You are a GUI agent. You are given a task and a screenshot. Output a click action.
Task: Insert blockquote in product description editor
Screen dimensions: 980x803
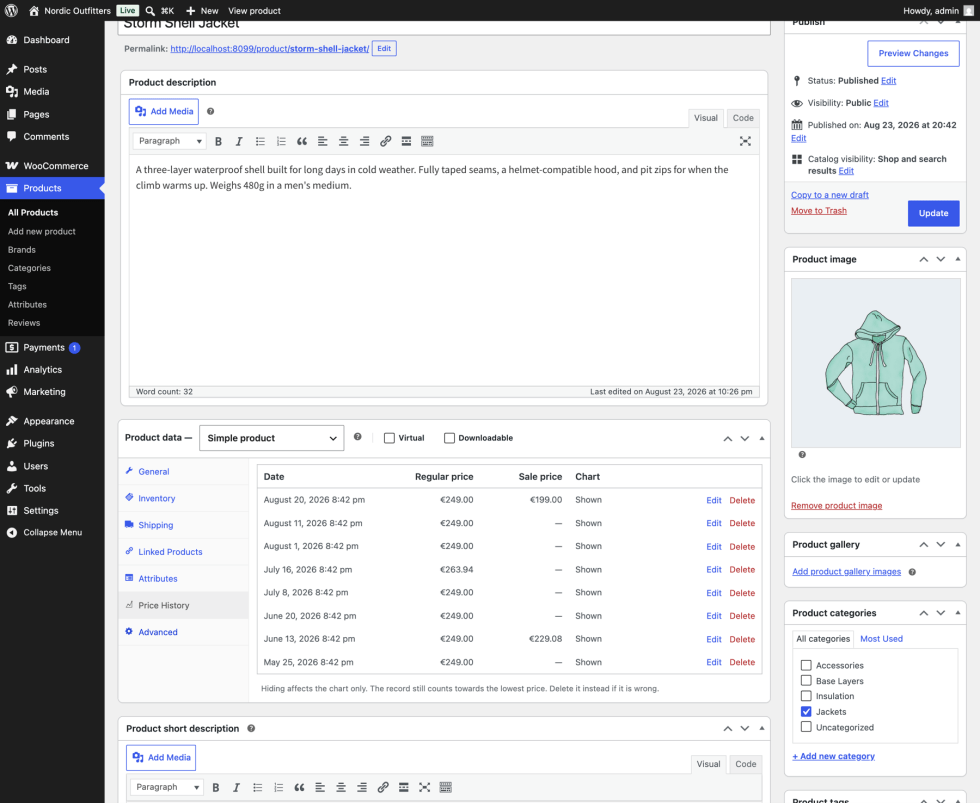302,141
